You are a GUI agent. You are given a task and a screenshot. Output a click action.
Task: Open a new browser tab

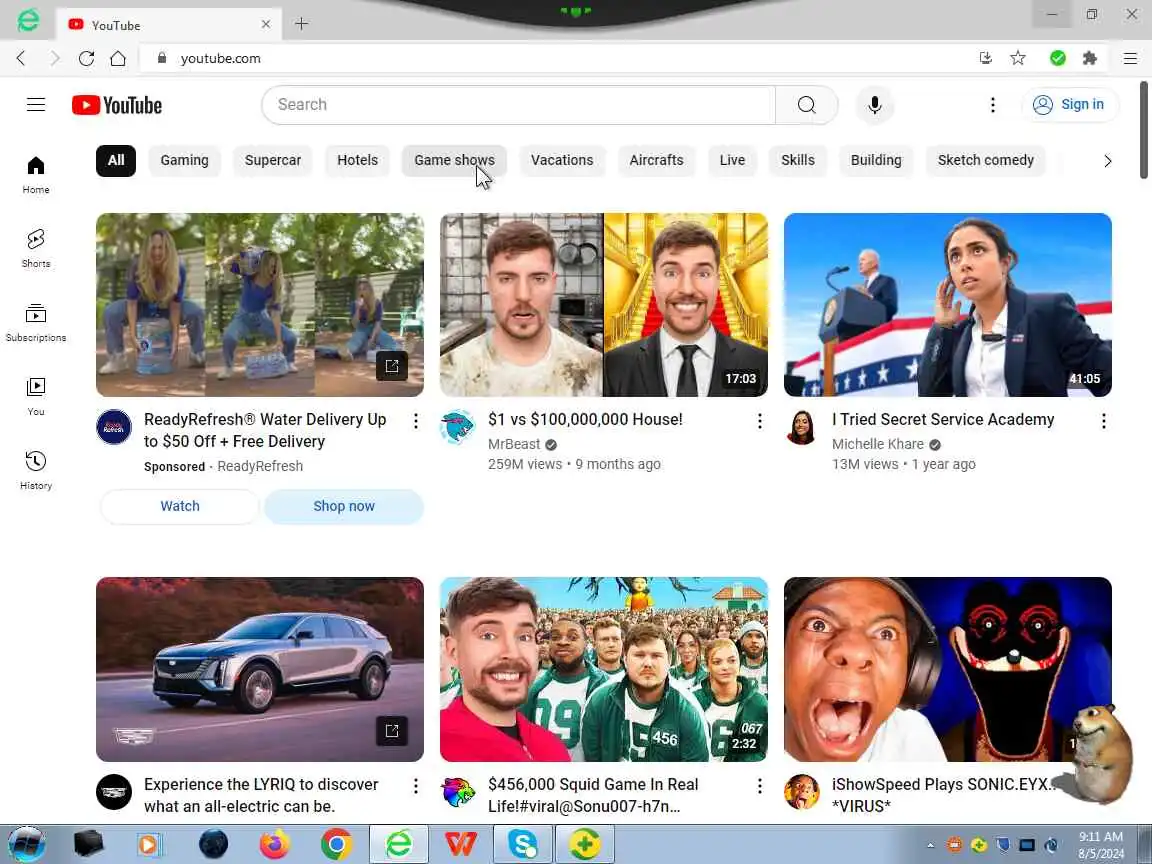tap(301, 24)
